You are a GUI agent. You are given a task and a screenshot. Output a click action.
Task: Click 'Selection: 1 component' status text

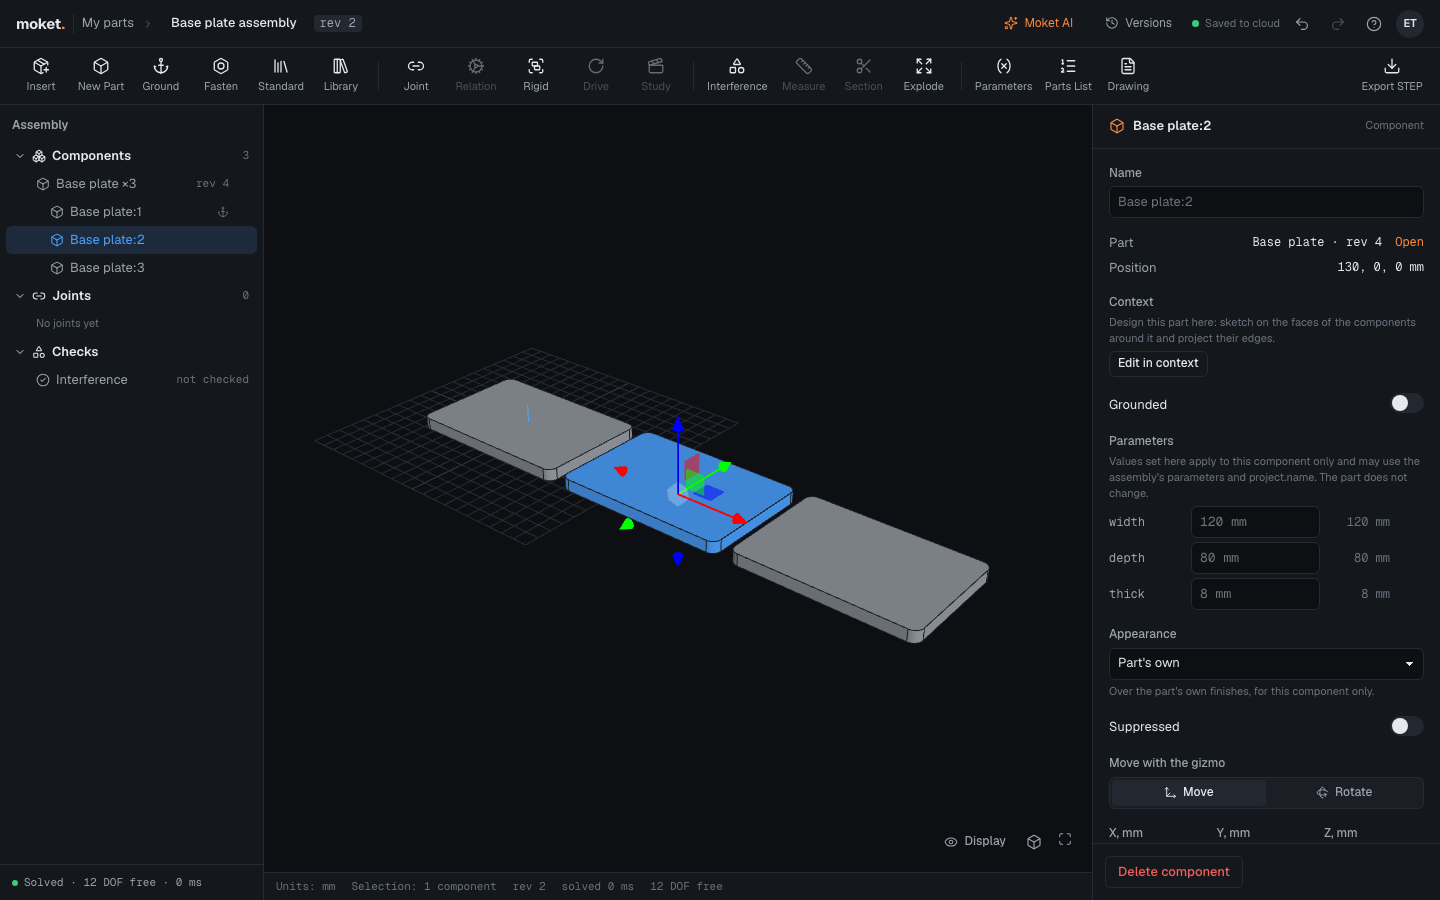point(424,886)
